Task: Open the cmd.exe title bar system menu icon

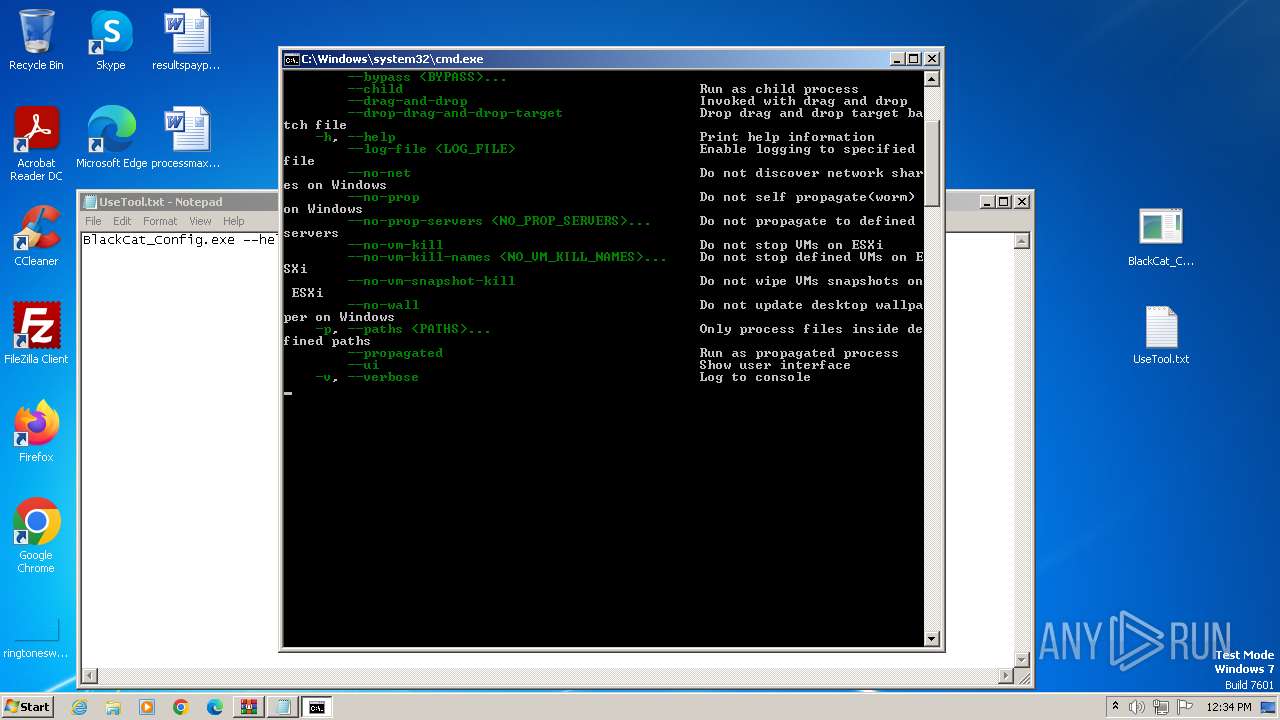Action: pos(291,59)
